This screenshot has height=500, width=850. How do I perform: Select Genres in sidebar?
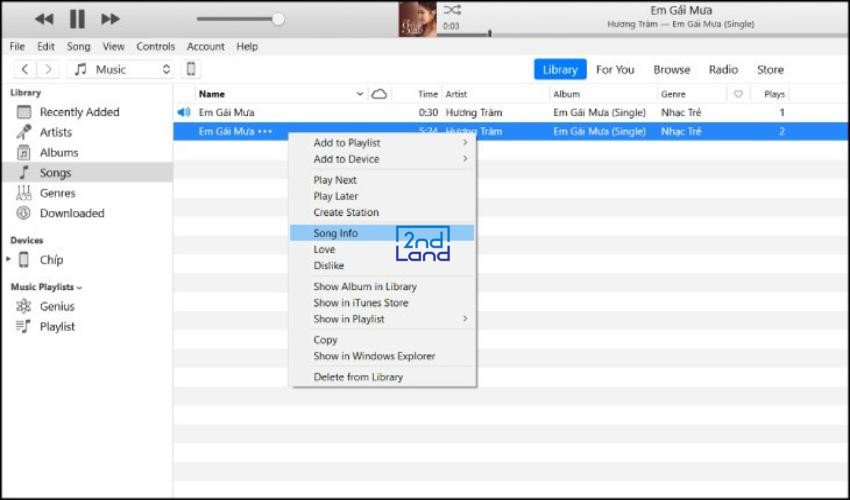click(x=87, y=193)
